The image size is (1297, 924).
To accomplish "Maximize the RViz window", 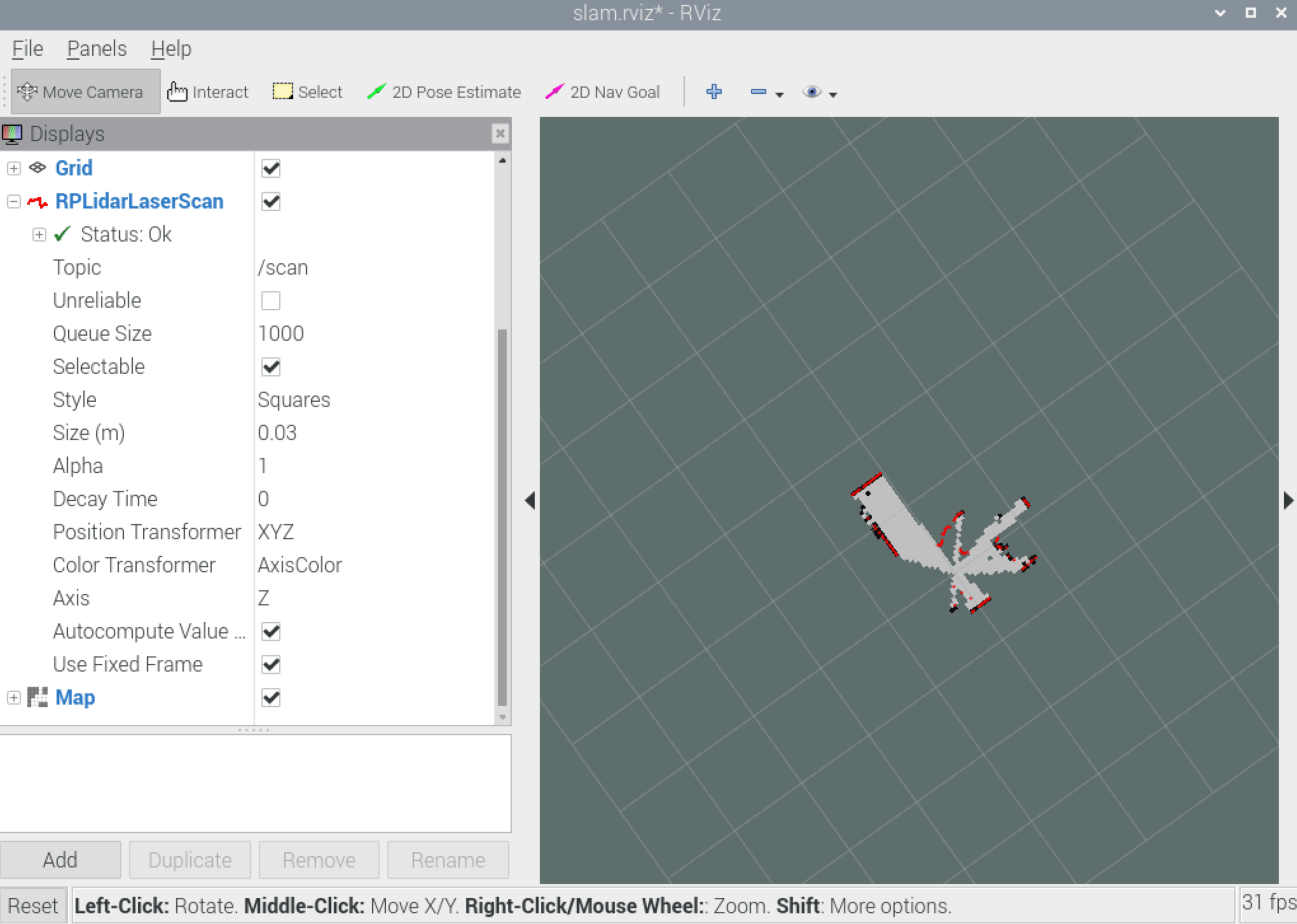I will [x=1250, y=13].
